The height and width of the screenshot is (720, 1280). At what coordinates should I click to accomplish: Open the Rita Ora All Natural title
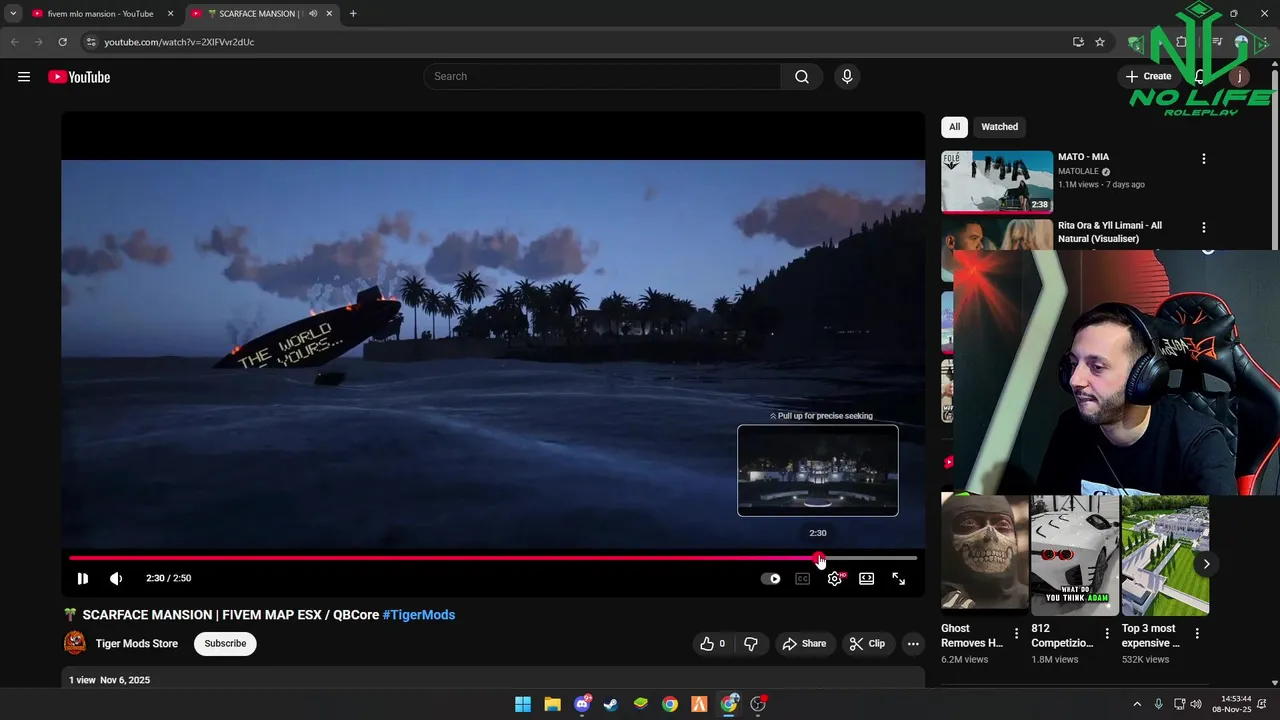click(x=1110, y=232)
